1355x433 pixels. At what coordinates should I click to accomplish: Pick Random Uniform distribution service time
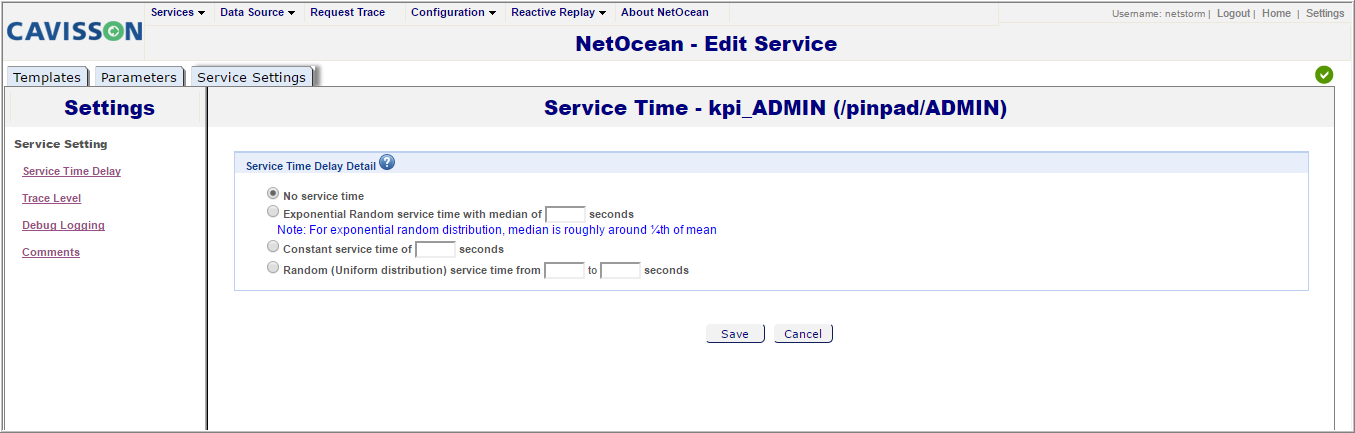click(x=273, y=268)
